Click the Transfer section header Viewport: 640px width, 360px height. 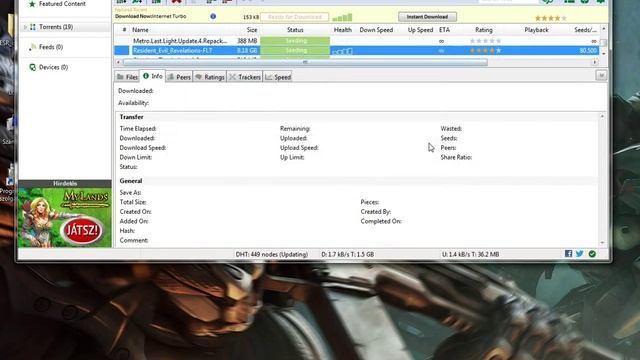pos(131,117)
